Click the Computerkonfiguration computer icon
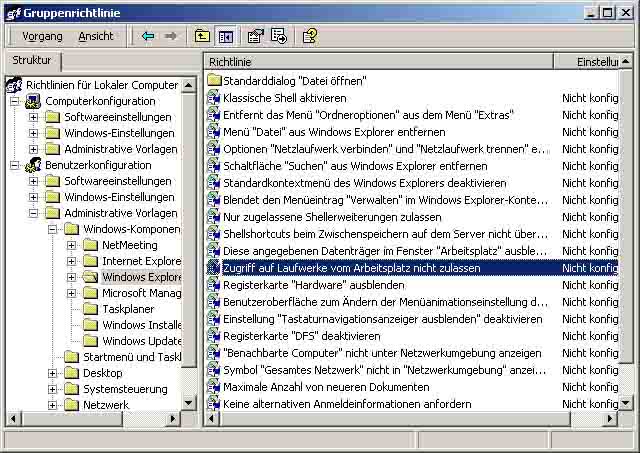 33,101
